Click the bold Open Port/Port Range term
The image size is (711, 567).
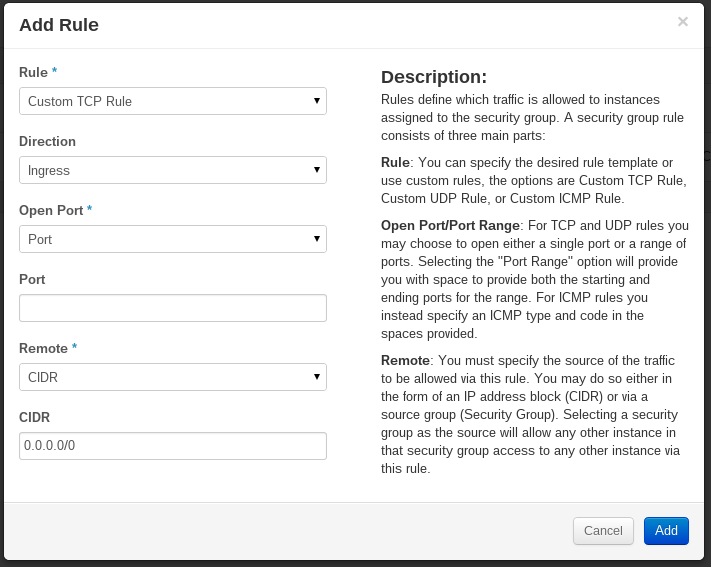point(450,225)
